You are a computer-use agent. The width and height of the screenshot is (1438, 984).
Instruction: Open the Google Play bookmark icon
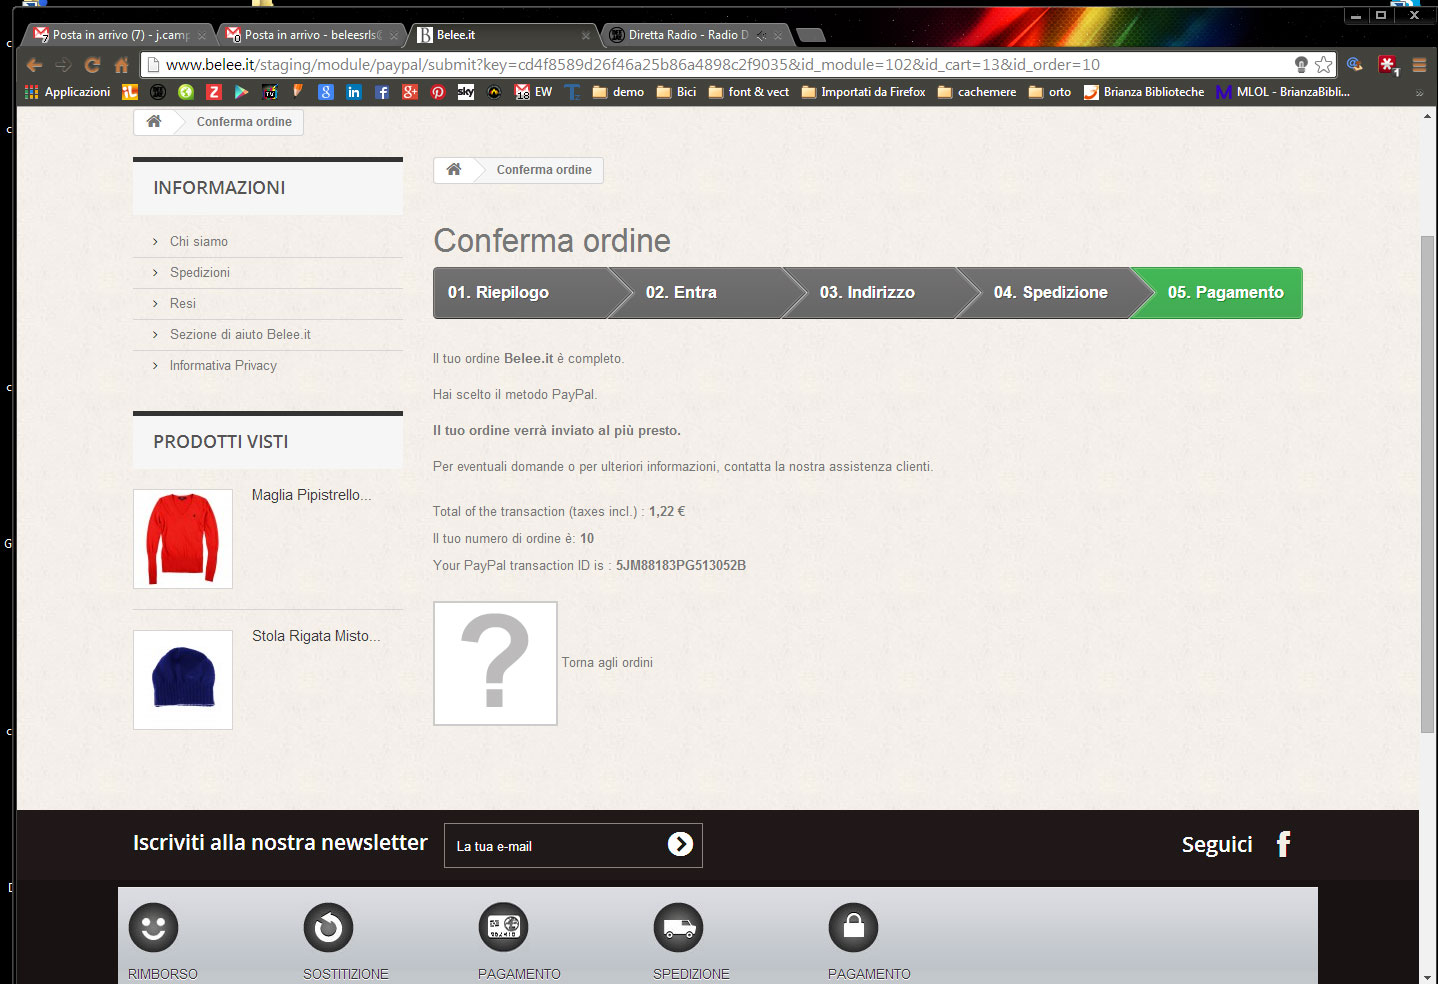tap(242, 92)
